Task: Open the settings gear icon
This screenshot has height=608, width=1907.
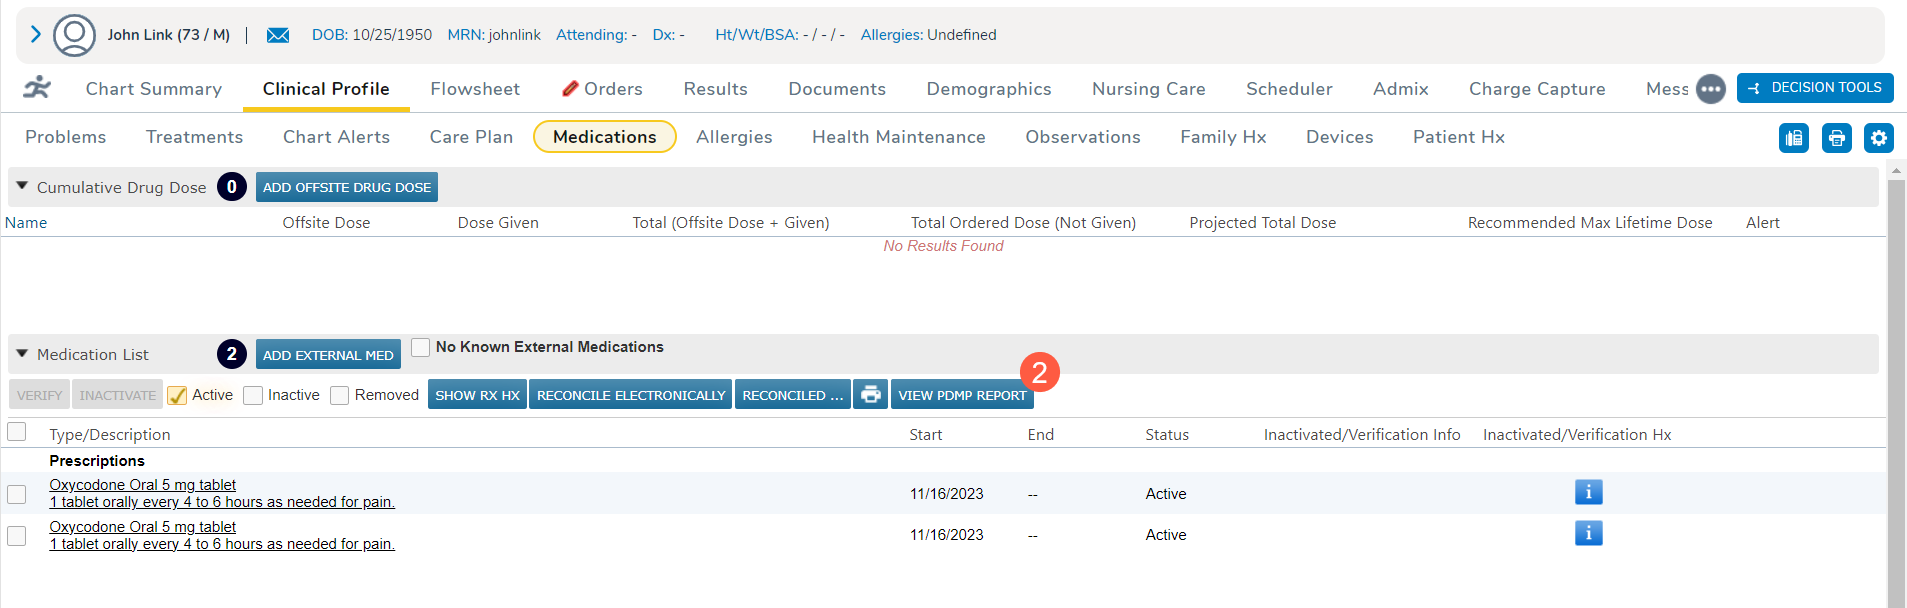Action: (1878, 138)
